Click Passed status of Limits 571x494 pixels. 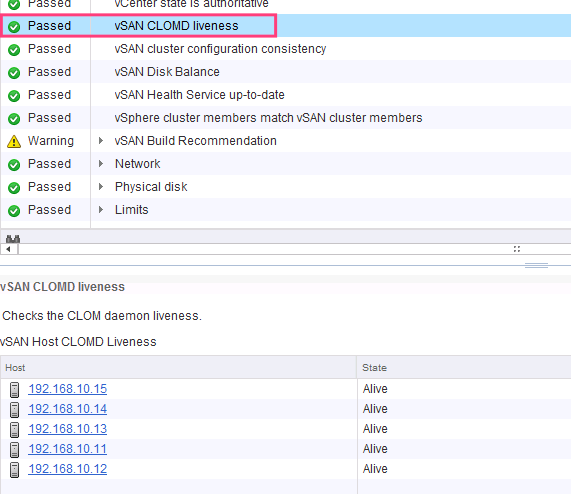click(50, 210)
